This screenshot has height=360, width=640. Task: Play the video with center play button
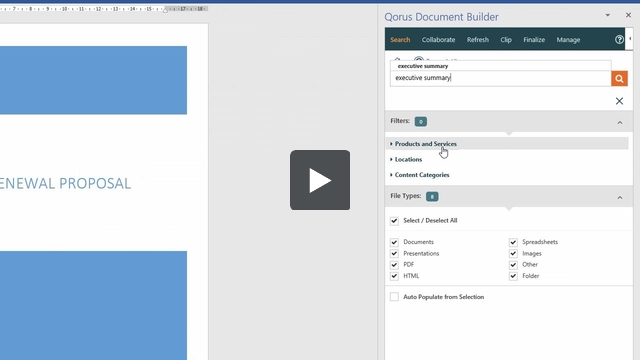[x=320, y=180]
